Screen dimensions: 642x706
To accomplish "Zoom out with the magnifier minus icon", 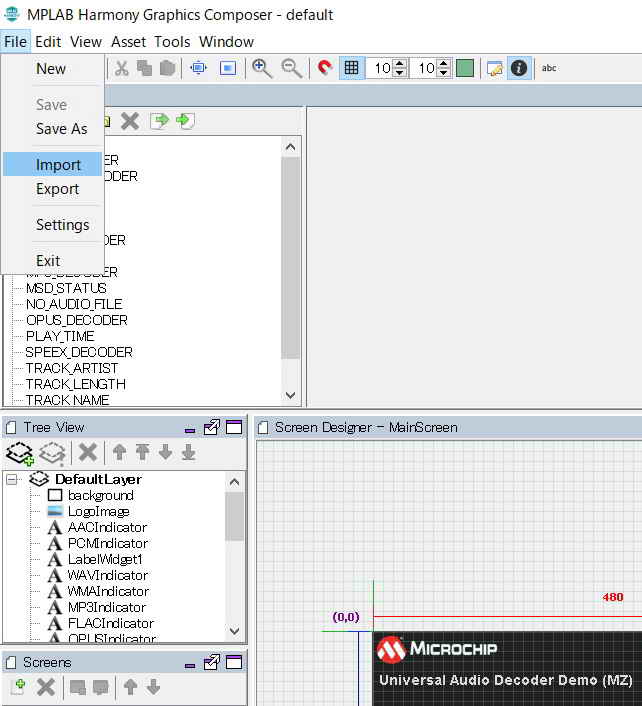I will 292,68.
